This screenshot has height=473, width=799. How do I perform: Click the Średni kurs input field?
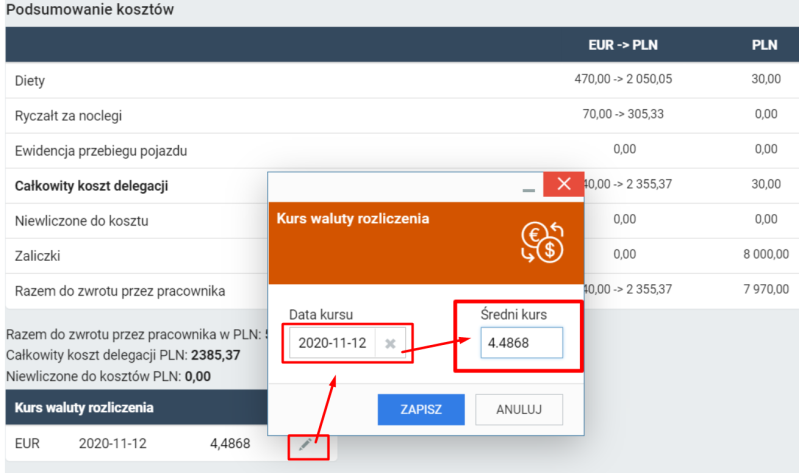[521, 343]
